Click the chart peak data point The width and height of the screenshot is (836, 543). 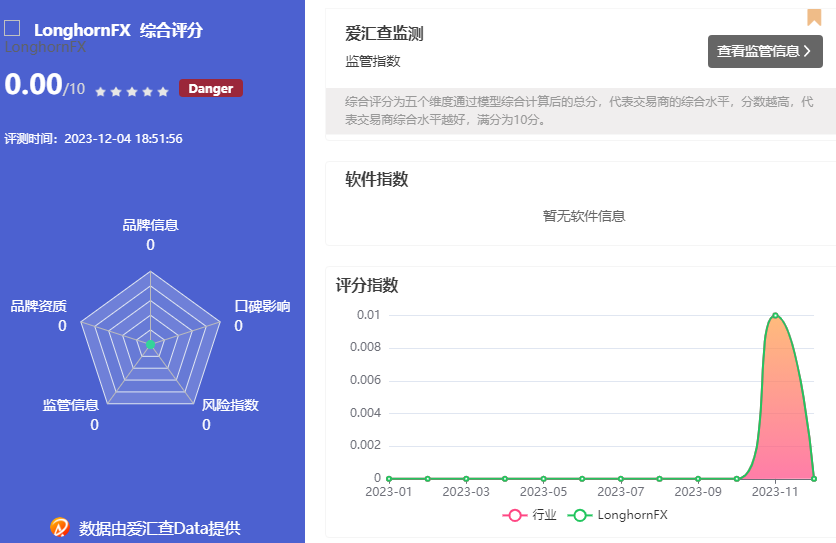pos(775,315)
